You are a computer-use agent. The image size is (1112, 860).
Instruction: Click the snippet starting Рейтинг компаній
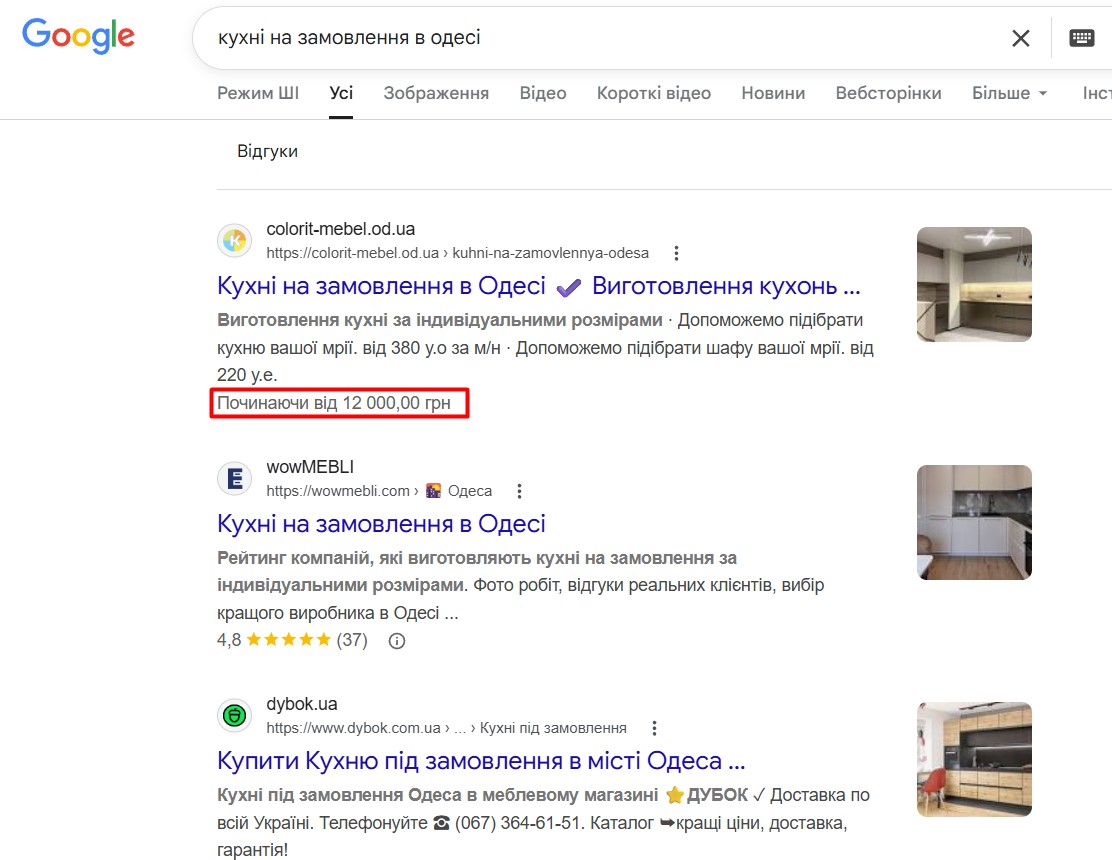pyautogui.click(x=521, y=586)
